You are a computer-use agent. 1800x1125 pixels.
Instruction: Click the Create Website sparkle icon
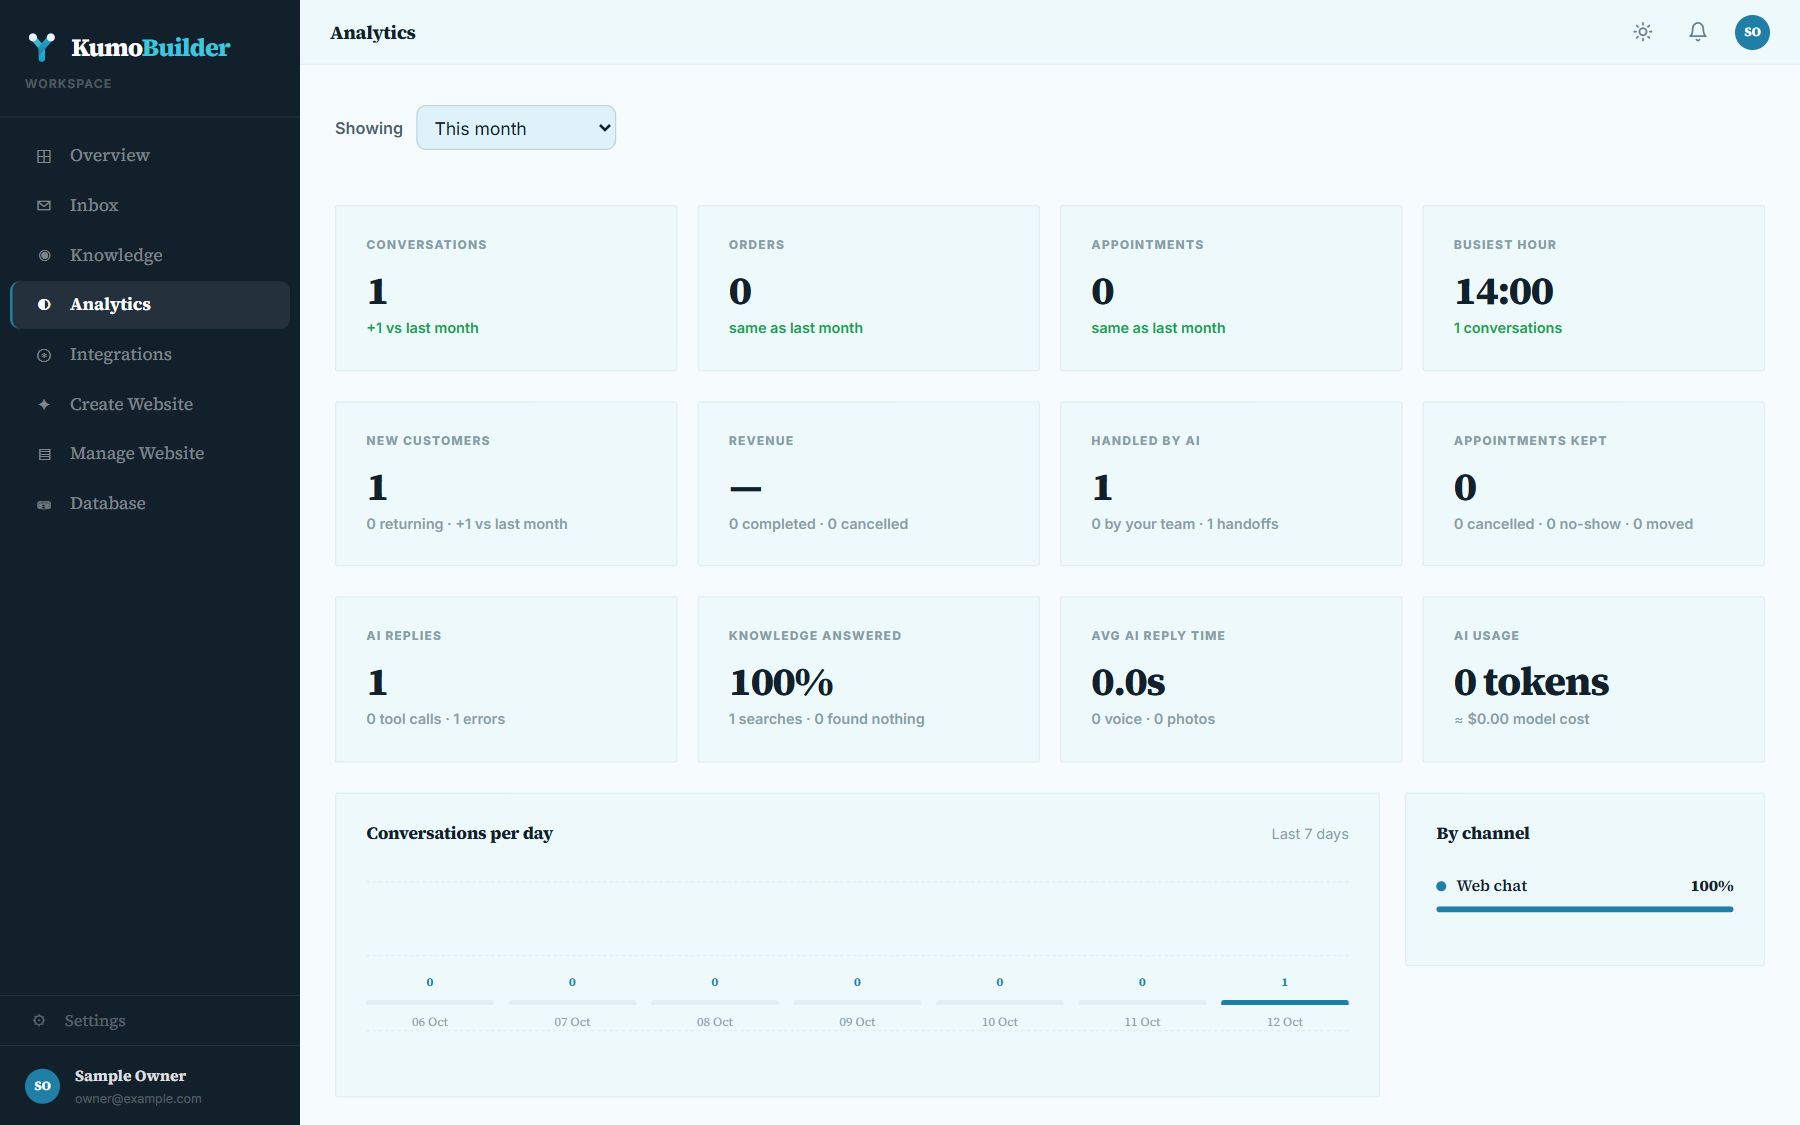pyautogui.click(x=44, y=404)
